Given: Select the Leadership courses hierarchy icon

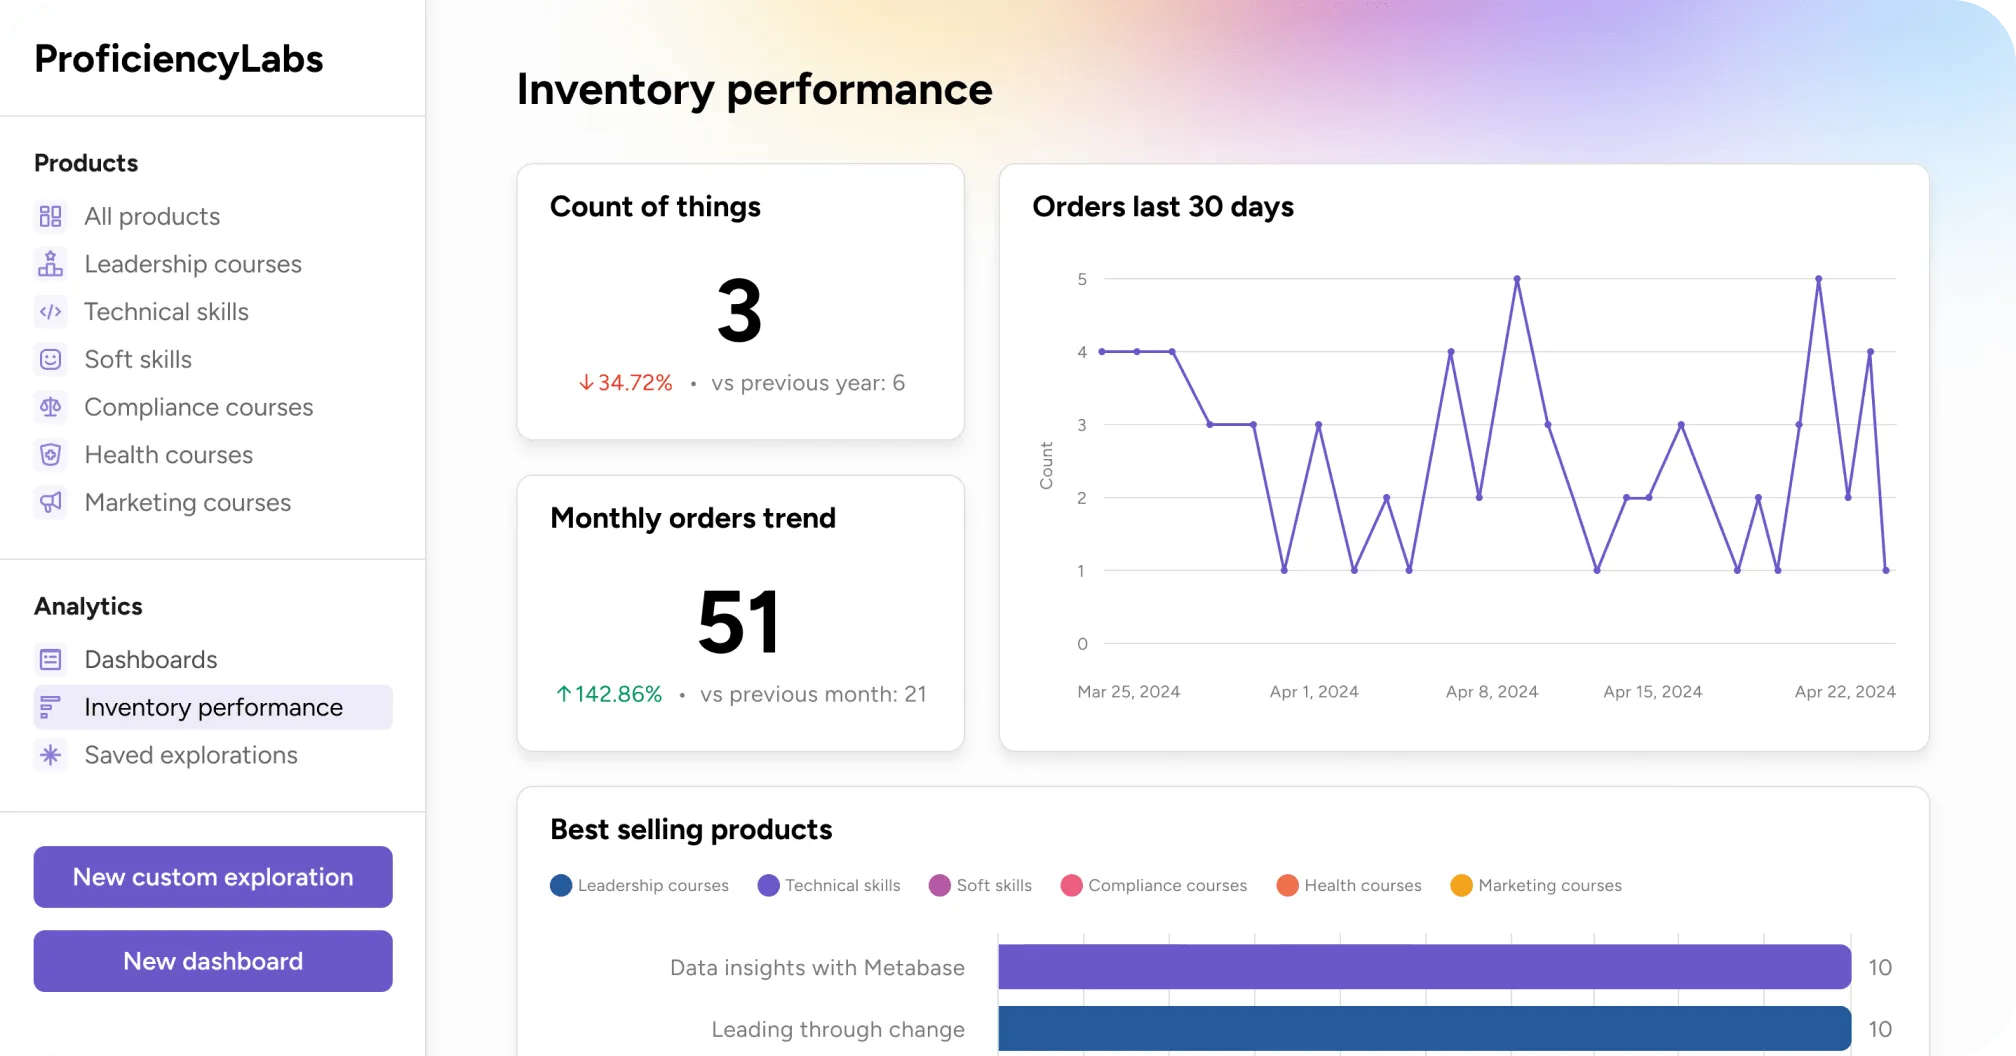Looking at the screenshot, I should 50,263.
